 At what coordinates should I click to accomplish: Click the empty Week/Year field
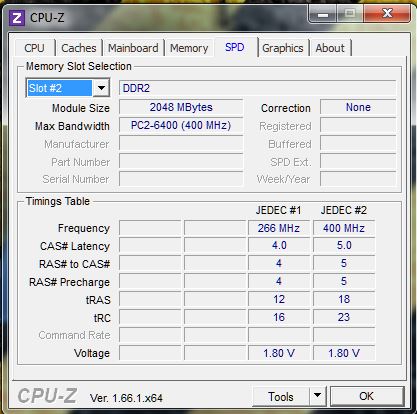(x=358, y=179)
